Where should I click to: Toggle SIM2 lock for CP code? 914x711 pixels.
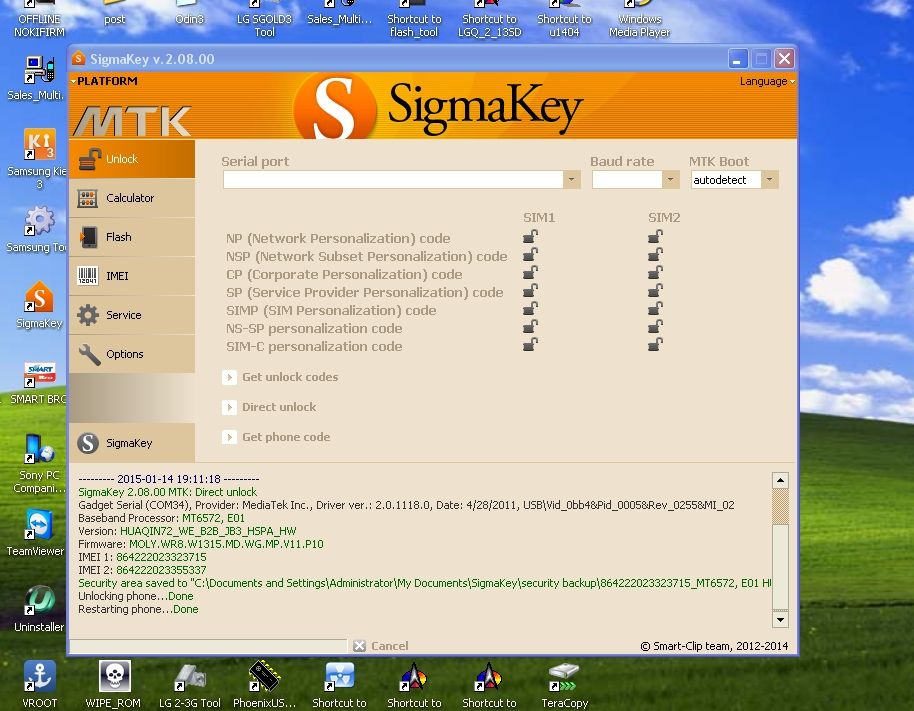(655, 273)
